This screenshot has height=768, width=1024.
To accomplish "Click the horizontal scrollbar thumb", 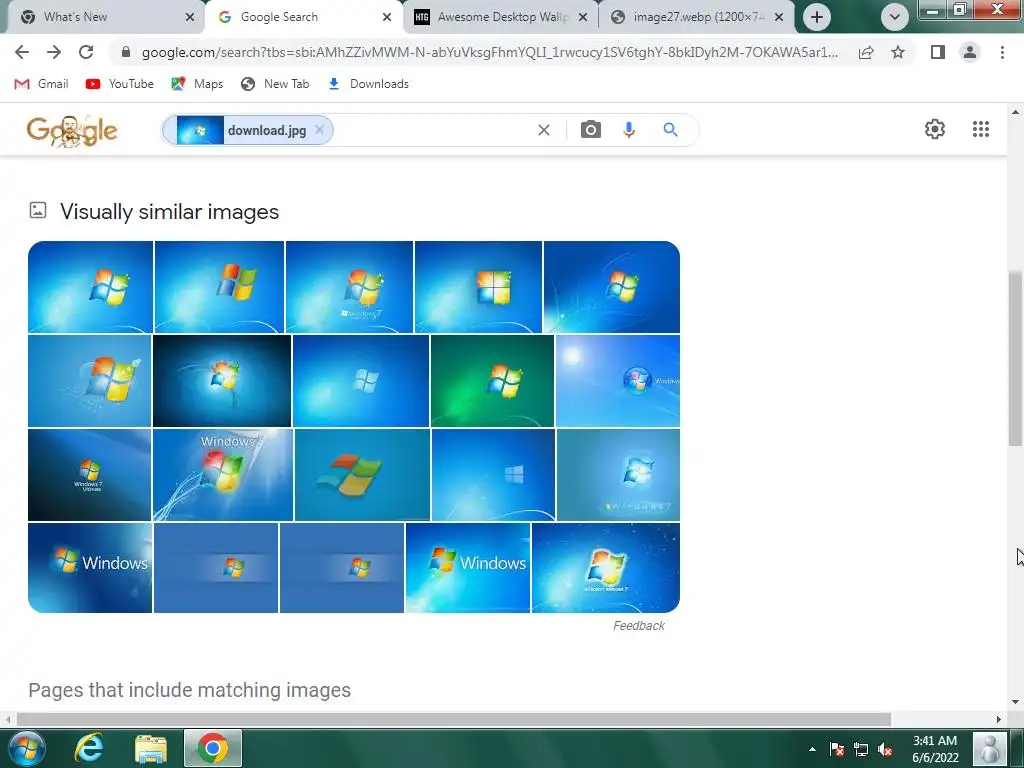I will [454, 719].
